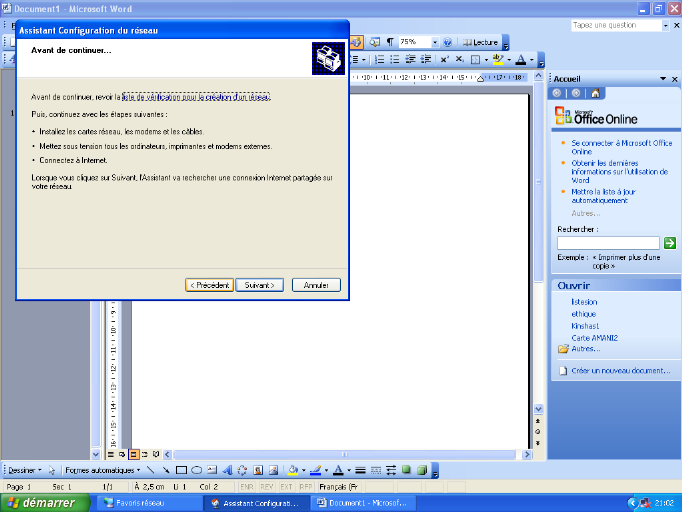This screenshot has width=682, height=512.
Task: Click Se connecter à Microsoft Office Online
Action: pyautogui.click(x=622, y=147)
